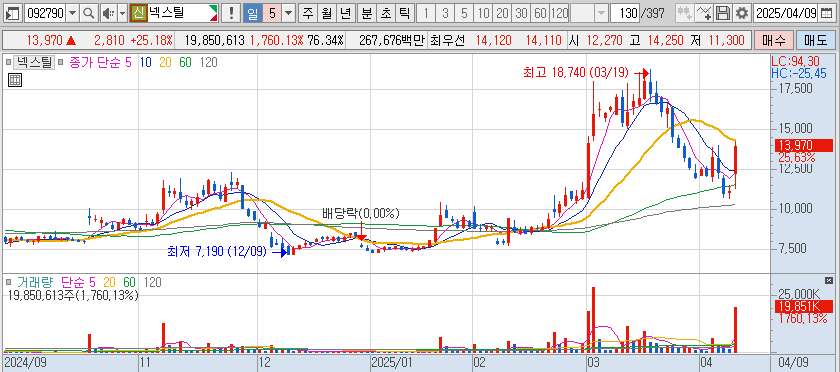
Task: Click the exclamation mark info icon
Action: pyautogui.click(x=231, y=13)
